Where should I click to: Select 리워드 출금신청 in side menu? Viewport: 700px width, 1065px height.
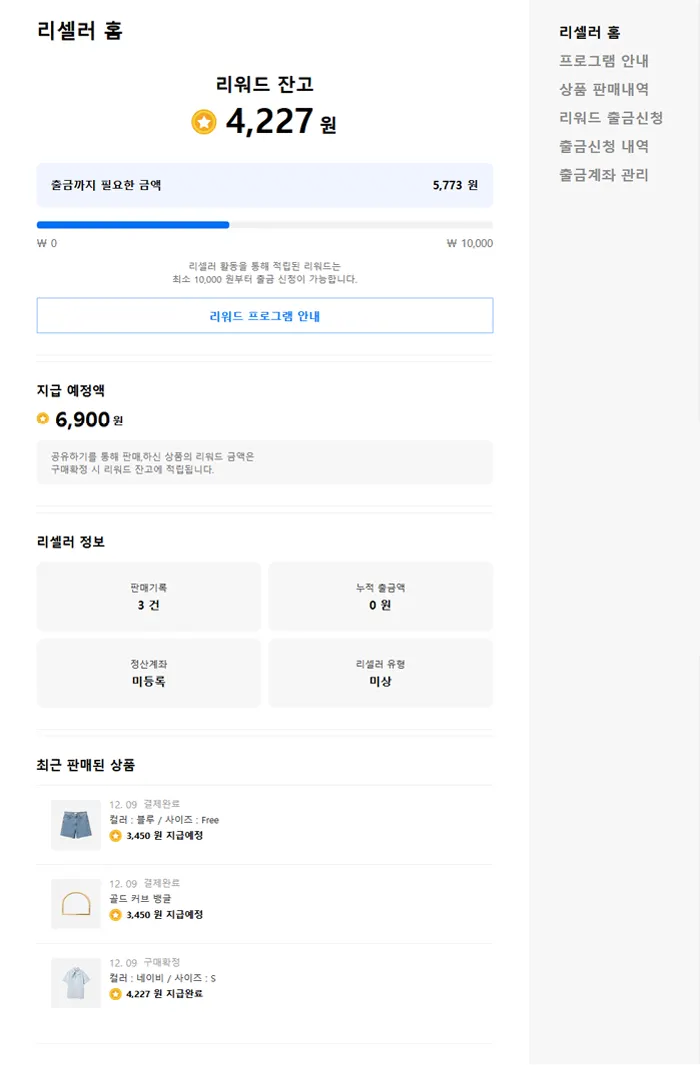pyautogui.click(x=611, y=118)
